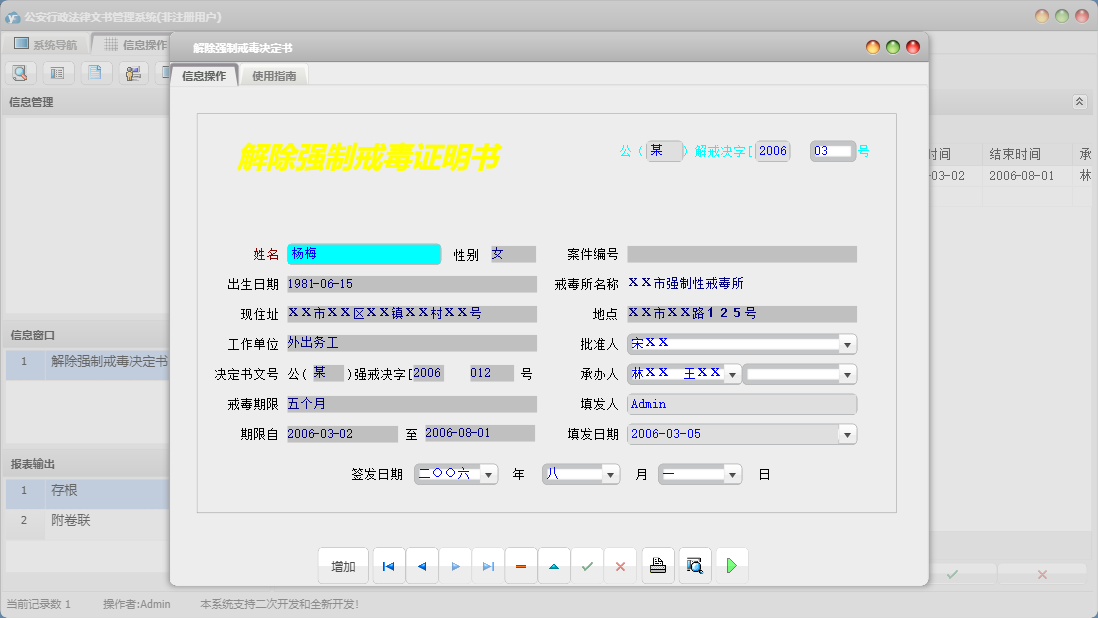Image resolution: width=1098 pixels, height=618 pixels.
Task: Open the 系统导航 tab
Action: [45, 42]
